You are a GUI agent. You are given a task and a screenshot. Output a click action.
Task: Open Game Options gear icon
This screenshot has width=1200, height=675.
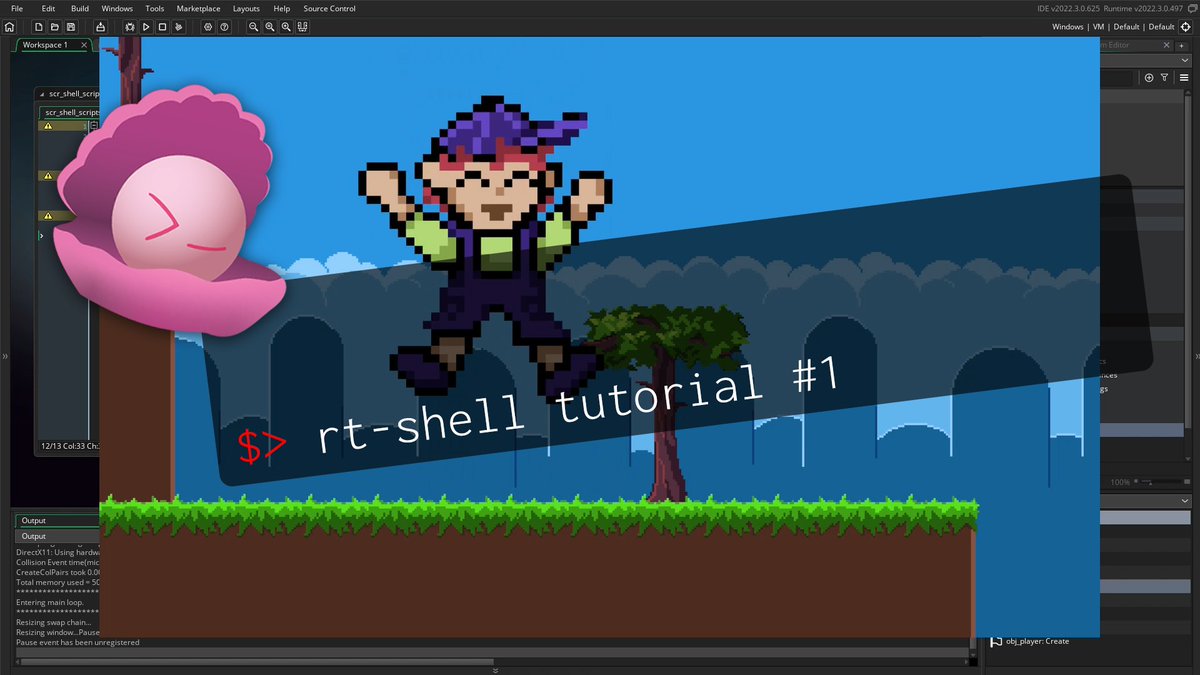coord(208,27)
